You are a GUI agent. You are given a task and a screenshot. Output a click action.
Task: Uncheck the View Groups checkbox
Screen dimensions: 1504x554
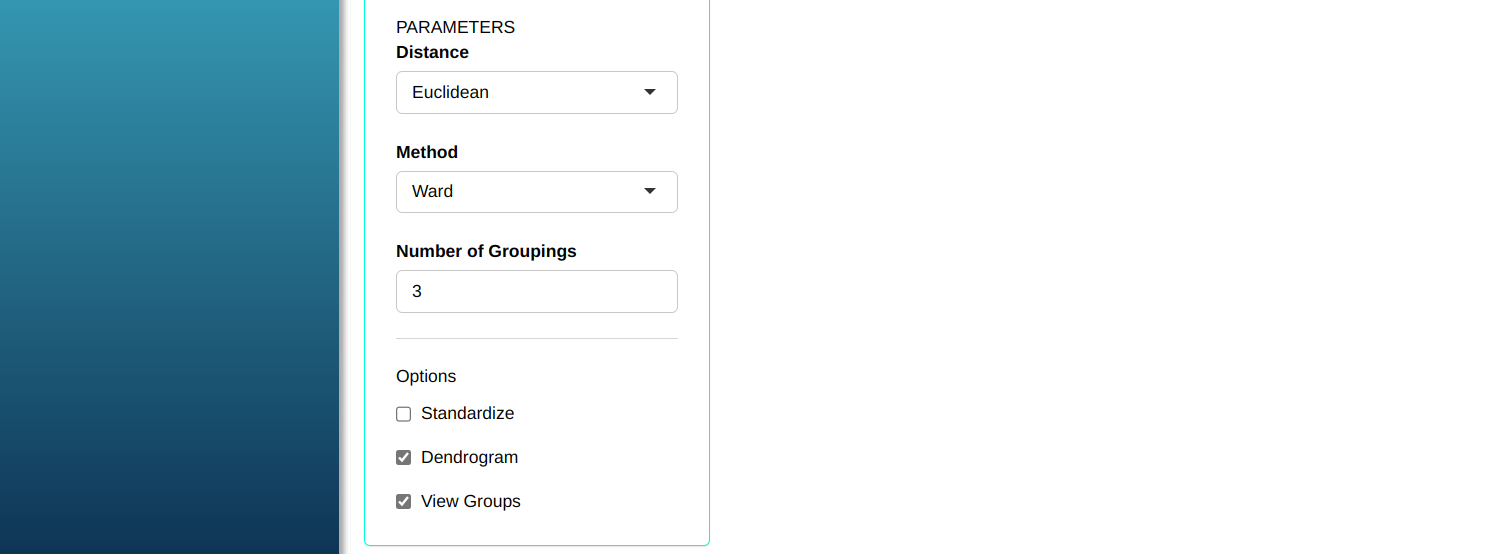[x=404, y=502]
